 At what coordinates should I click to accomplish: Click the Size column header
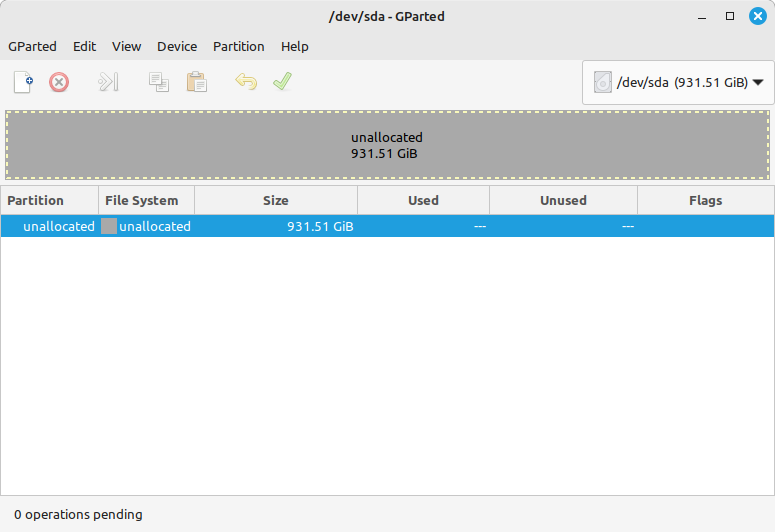tap(276, 200)
